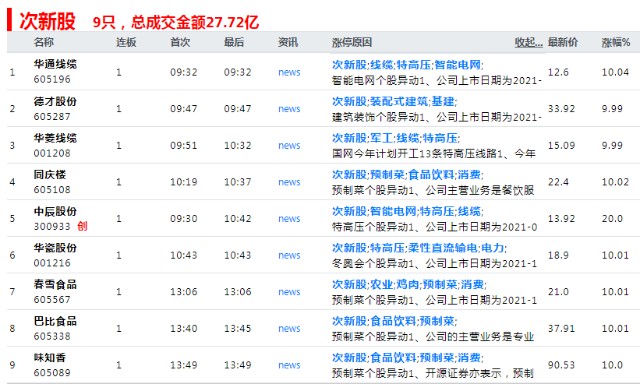Viewport: 640px width, 384px height.
Task: Click the 资讯 column header
Action: 288,42
